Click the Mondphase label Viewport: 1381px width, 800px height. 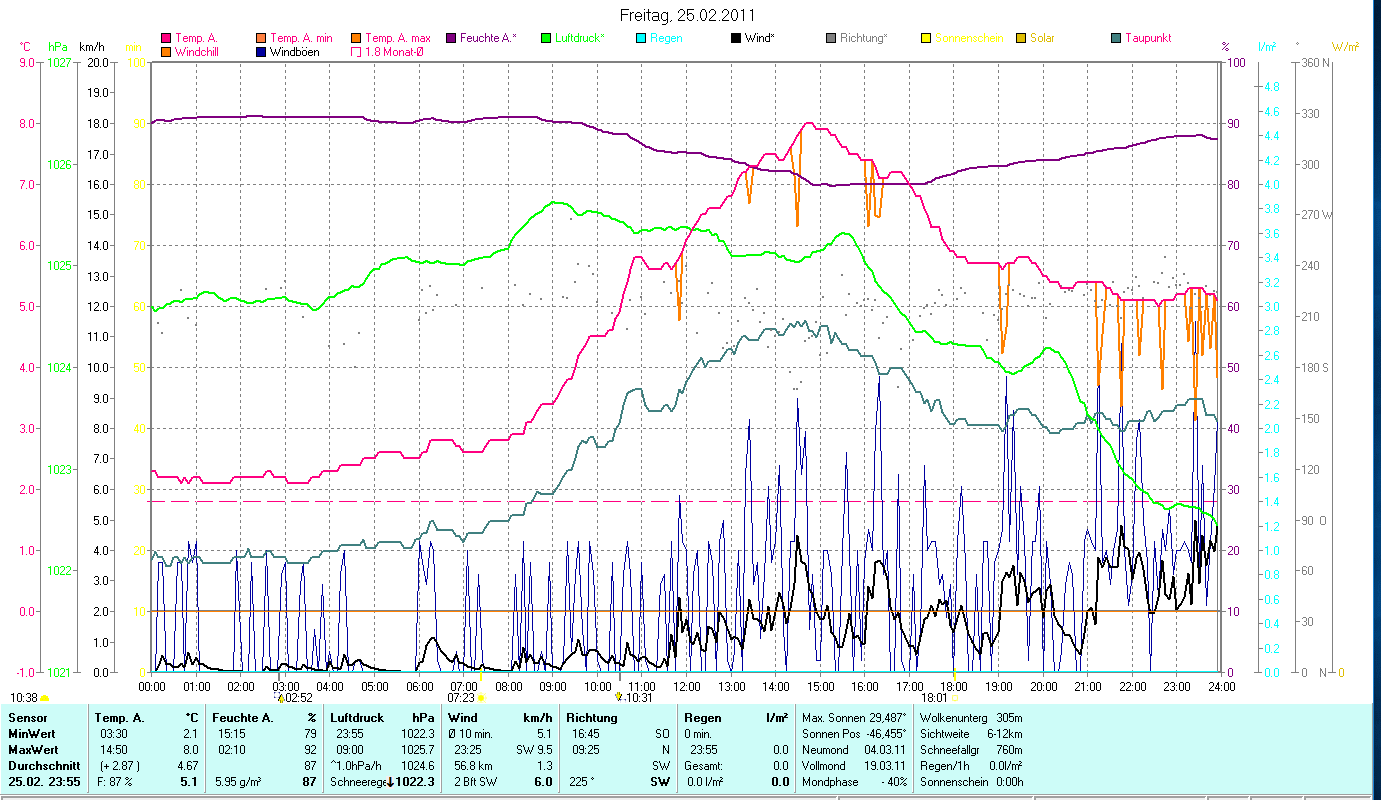pyautogui.click(x=829, y=782)
